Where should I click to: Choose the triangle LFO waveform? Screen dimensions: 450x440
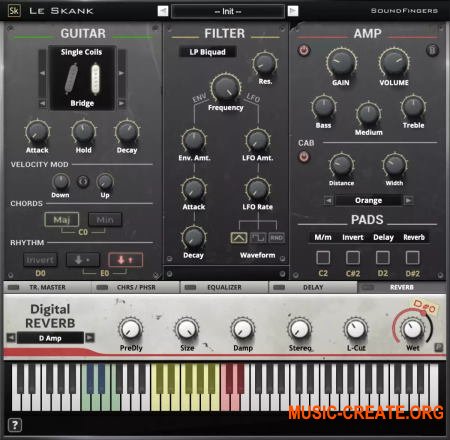tap(239, 238)
